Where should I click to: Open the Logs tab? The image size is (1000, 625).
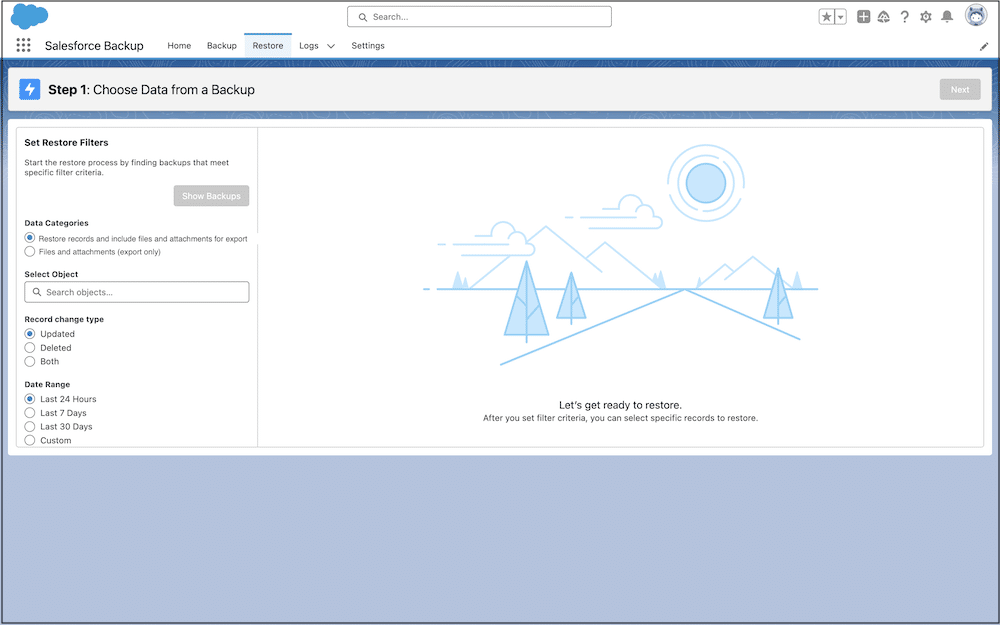(309, 46)
